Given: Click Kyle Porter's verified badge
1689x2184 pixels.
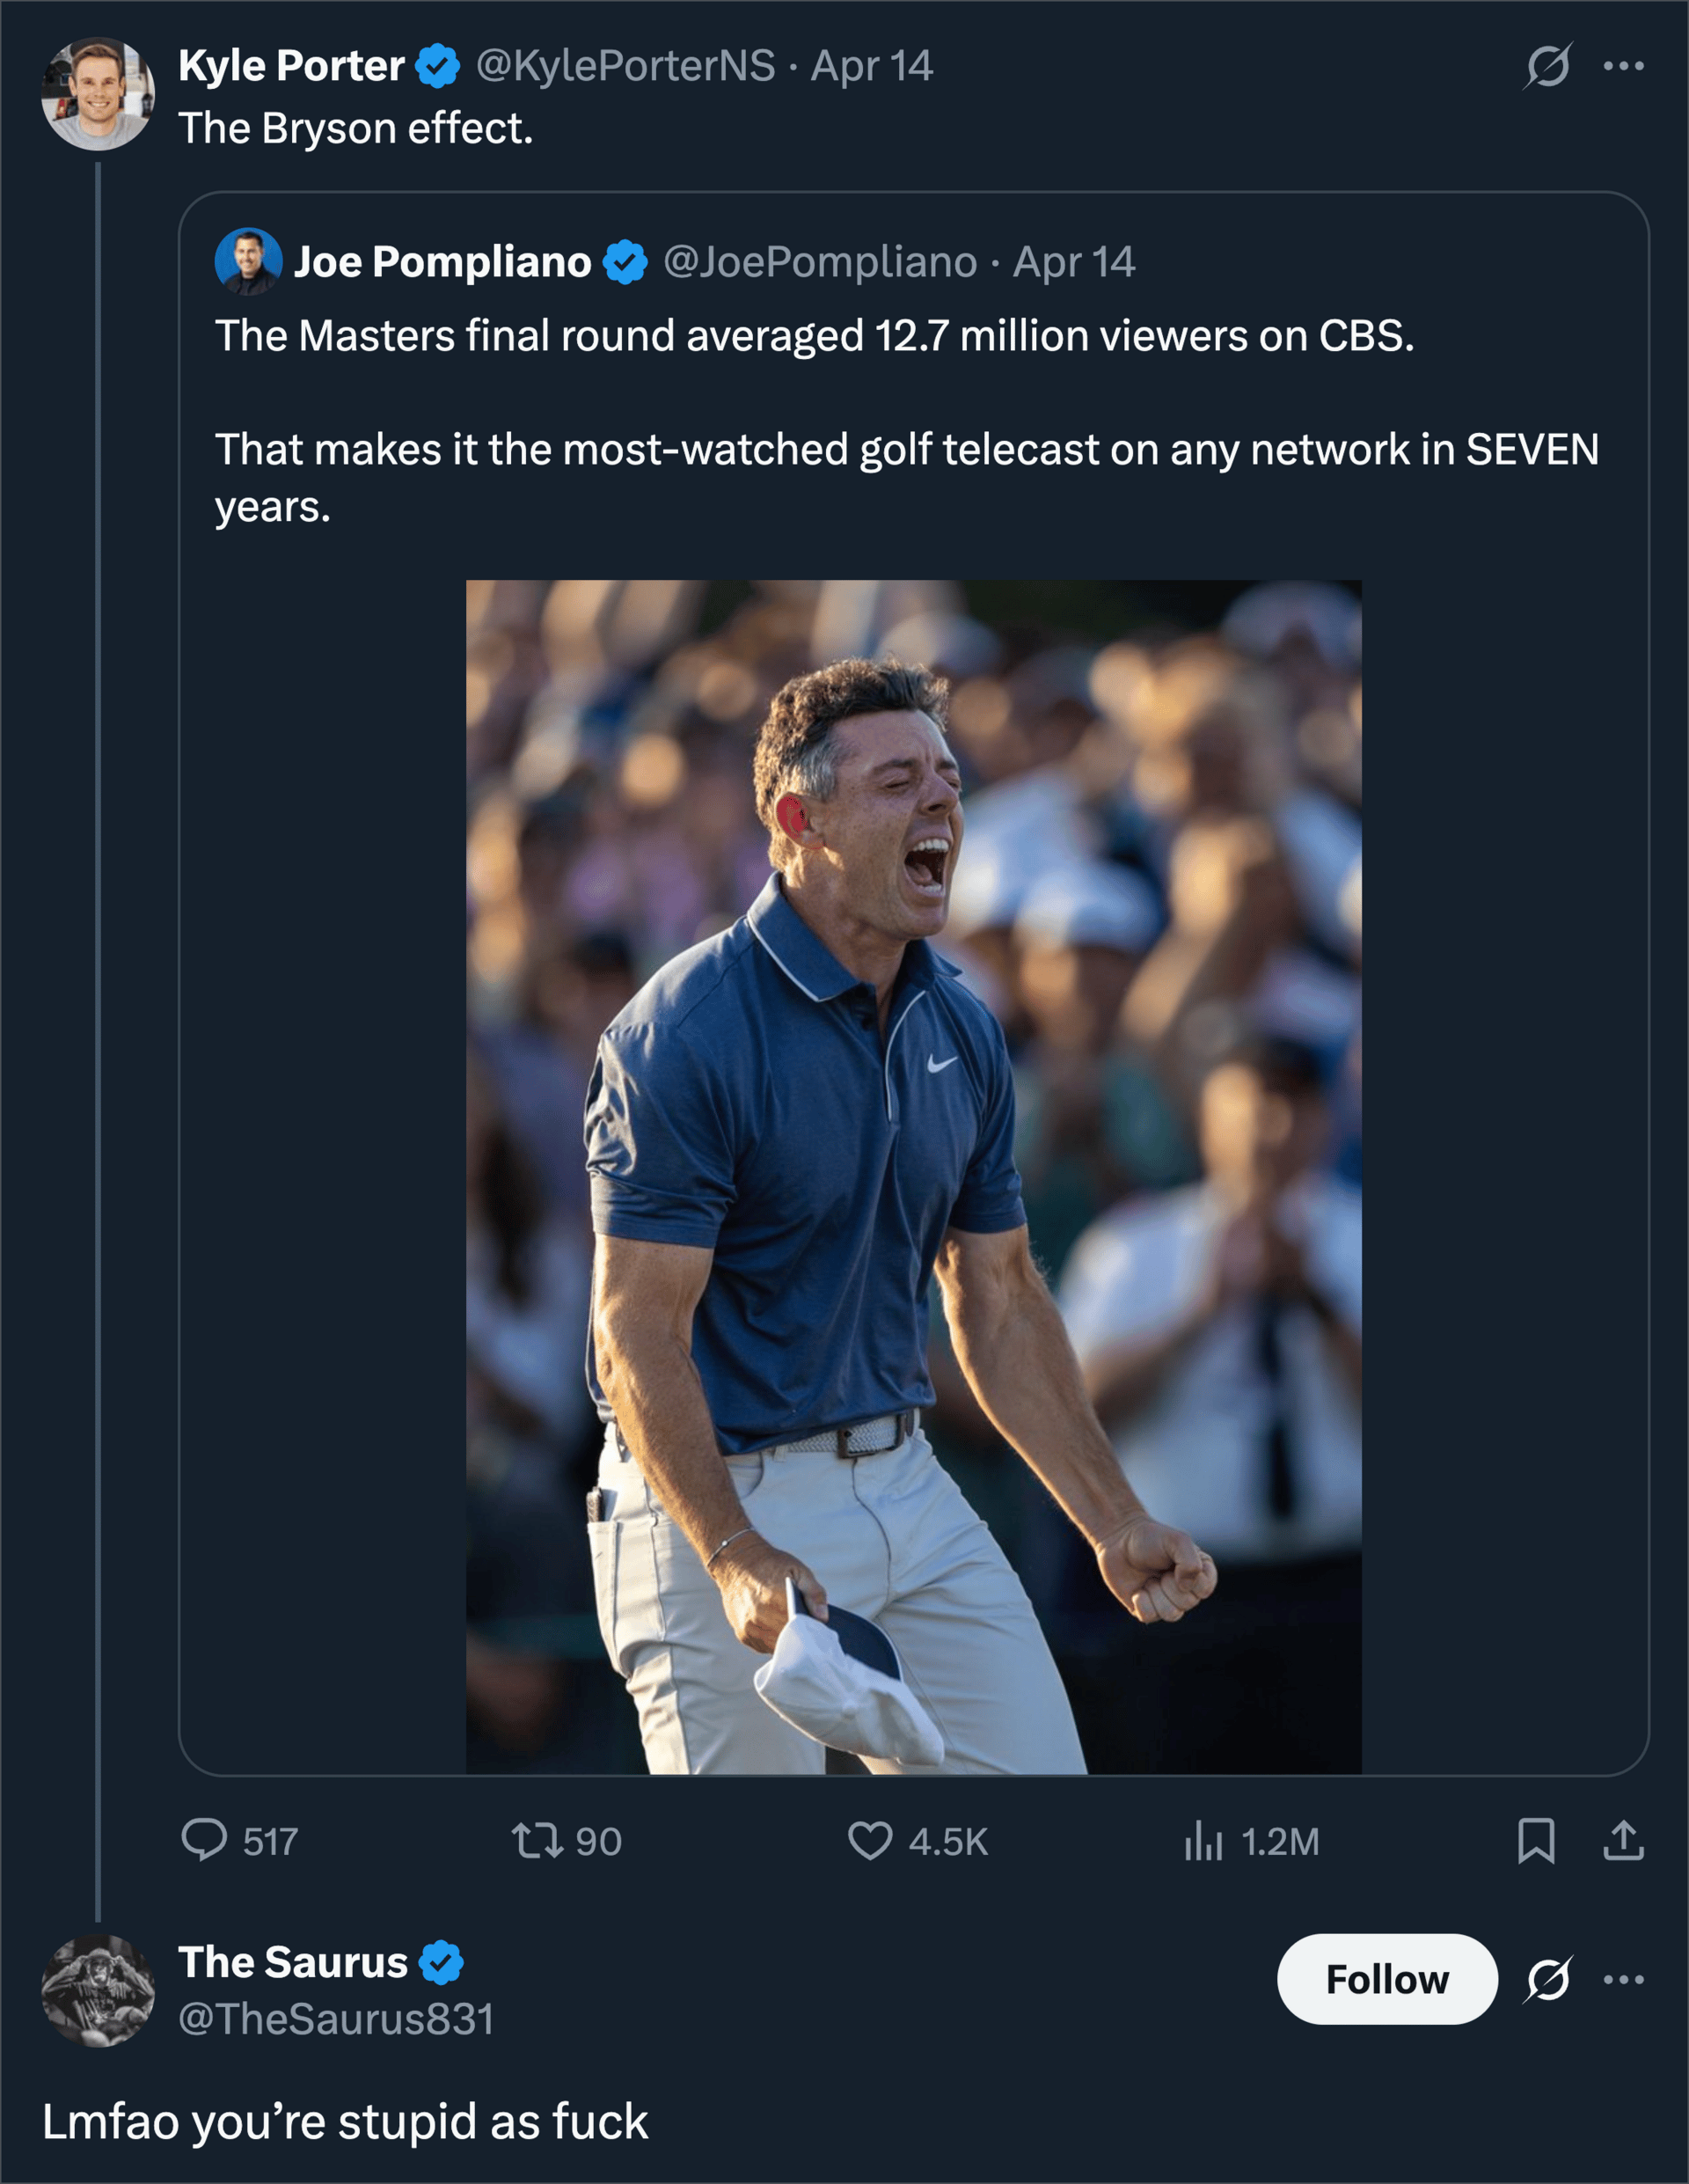Looking at the screenshot, I should pos(437,66).
